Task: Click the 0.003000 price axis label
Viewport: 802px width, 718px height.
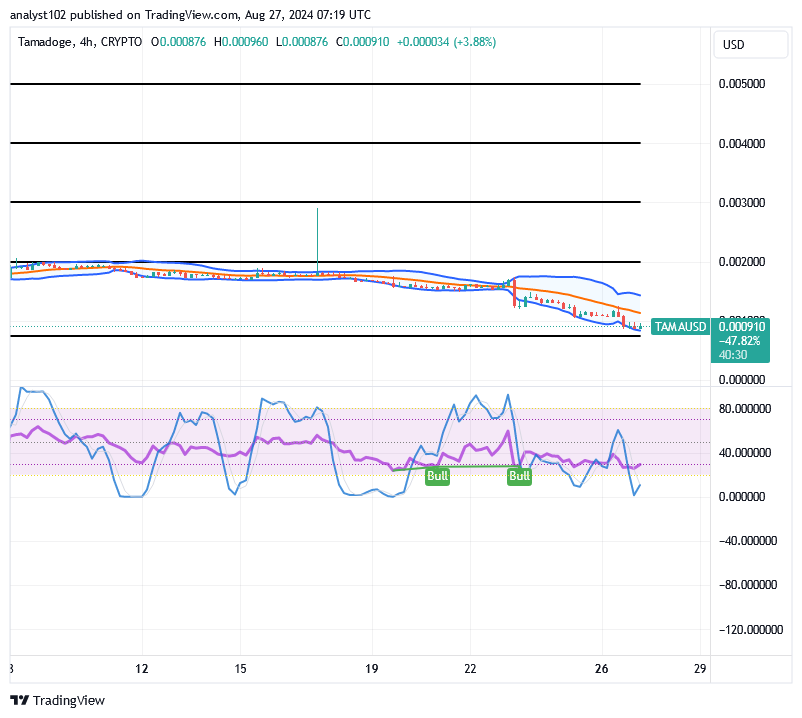Action: click(742, 203)
